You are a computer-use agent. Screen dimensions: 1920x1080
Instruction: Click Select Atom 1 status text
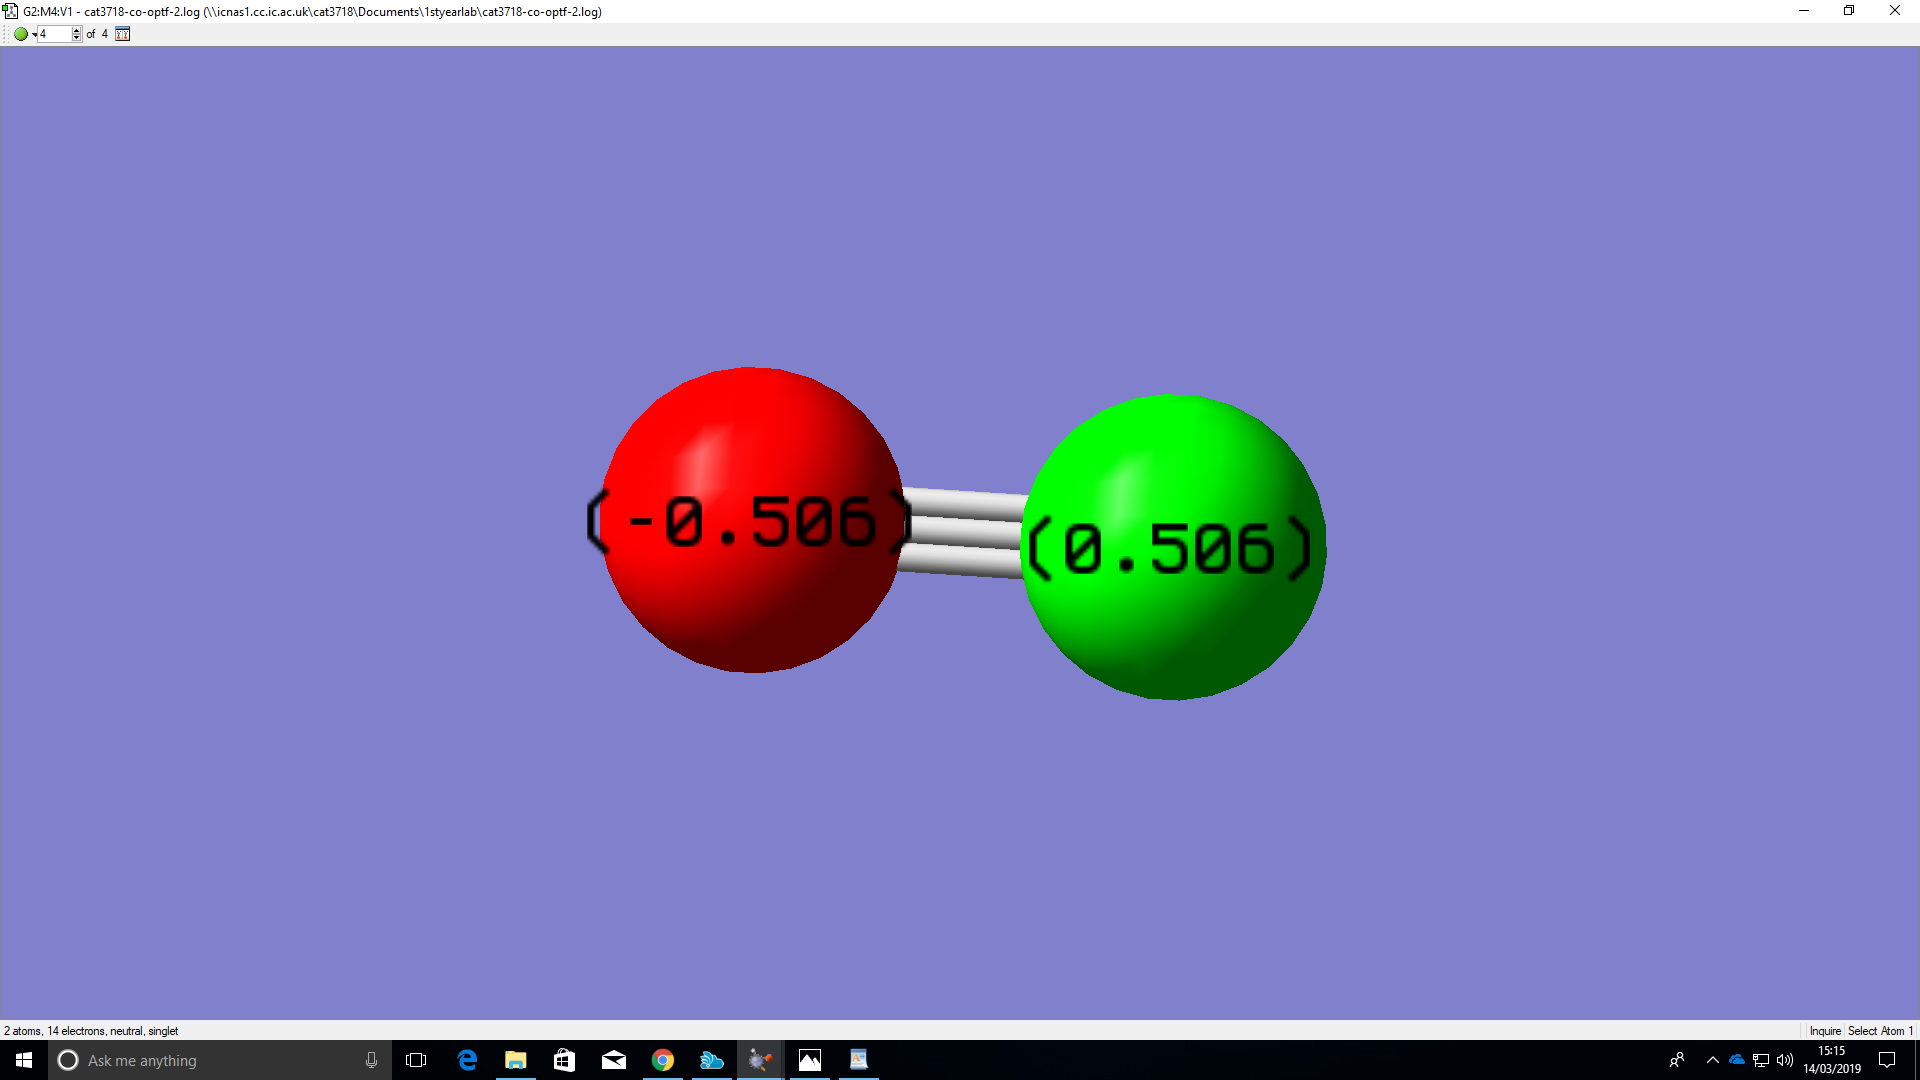(1879, 1031)
